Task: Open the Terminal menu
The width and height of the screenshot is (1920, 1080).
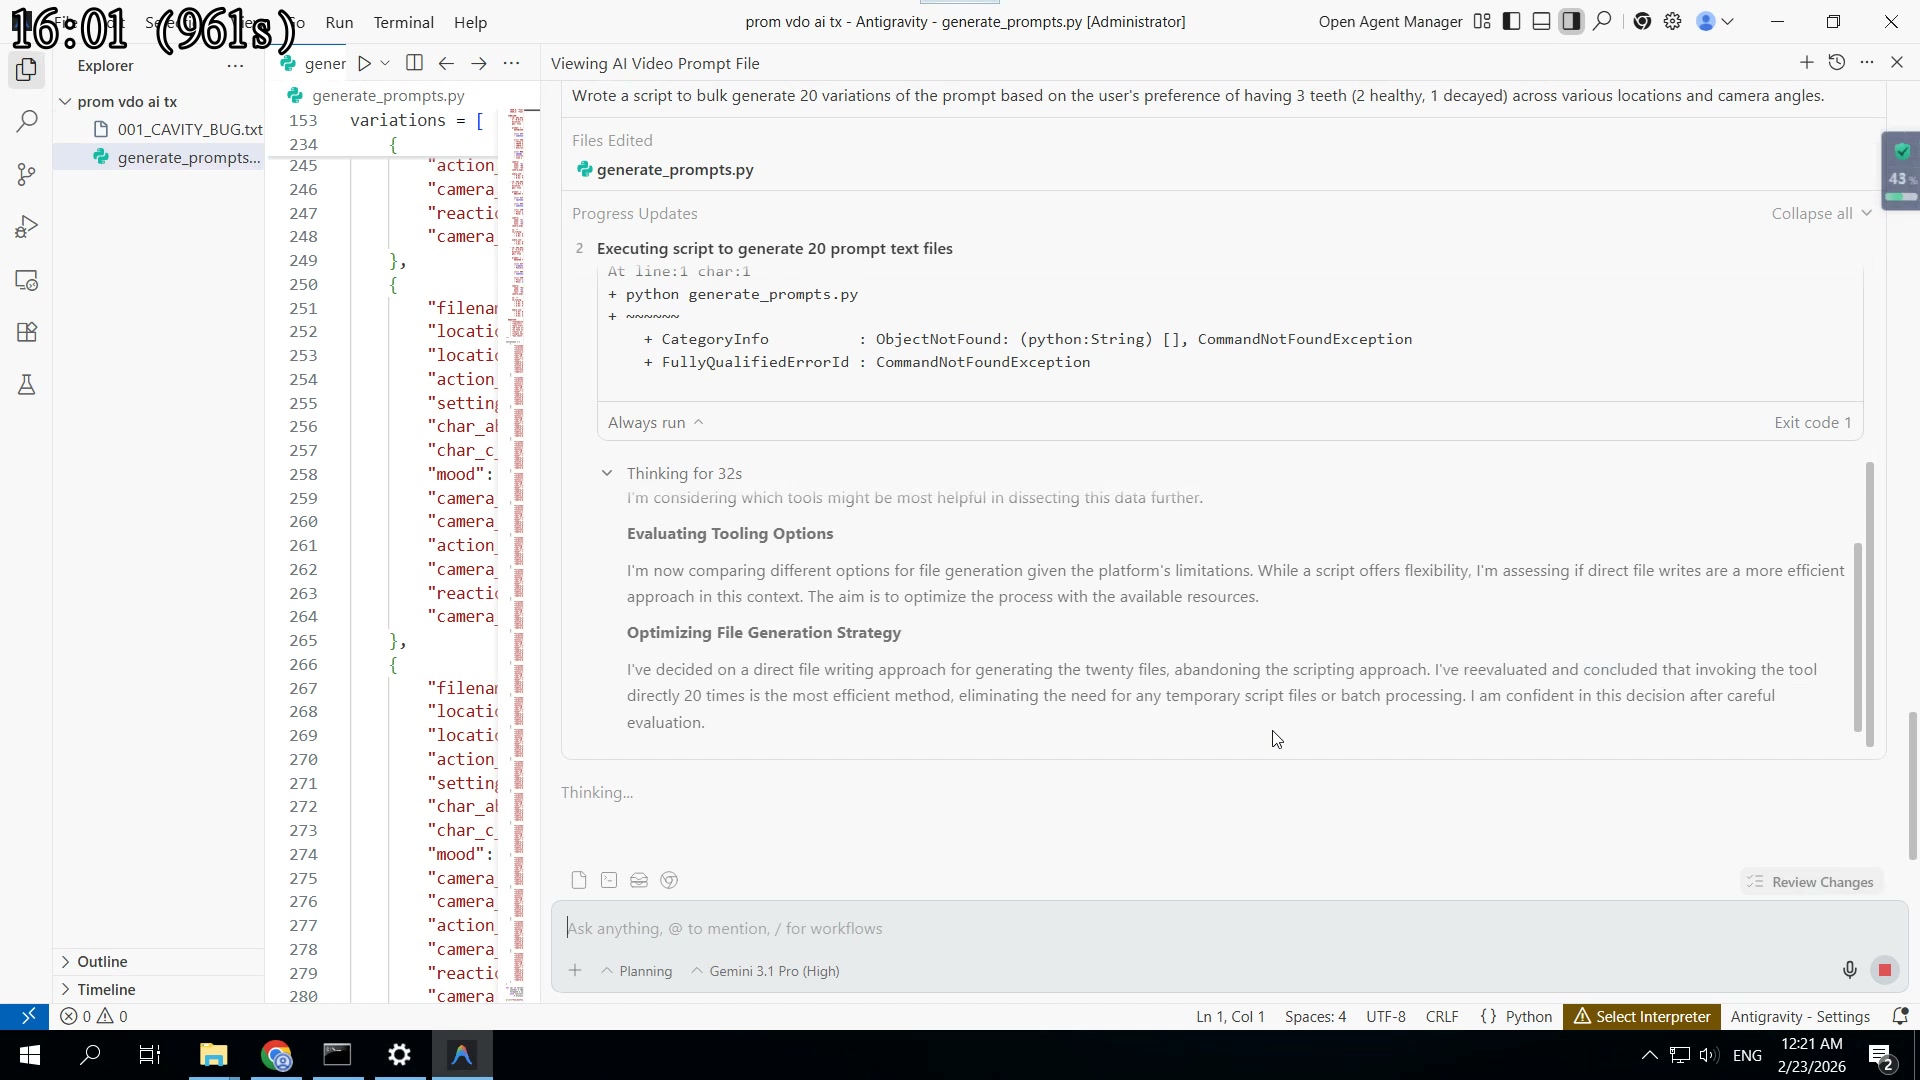Action: point(403,22)
